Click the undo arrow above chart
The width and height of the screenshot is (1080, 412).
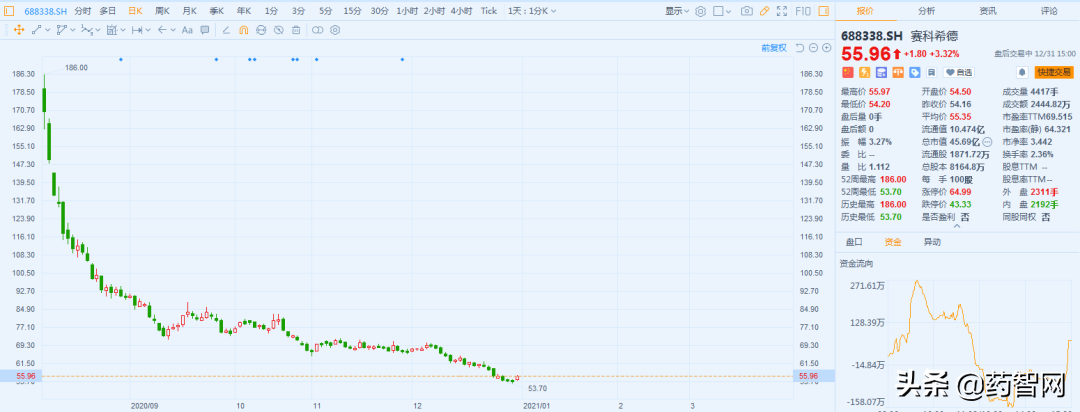point(800,48)
